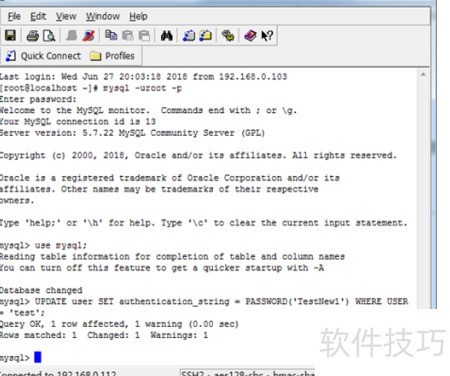The height and width of the screenshot is (376, 450).
Task: Click the Print icon
Action: click(x=32, y=35)
